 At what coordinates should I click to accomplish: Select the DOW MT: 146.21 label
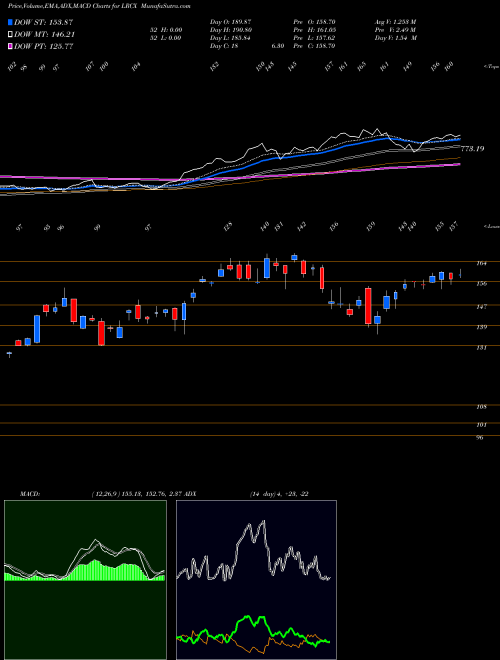pos(45,35)
